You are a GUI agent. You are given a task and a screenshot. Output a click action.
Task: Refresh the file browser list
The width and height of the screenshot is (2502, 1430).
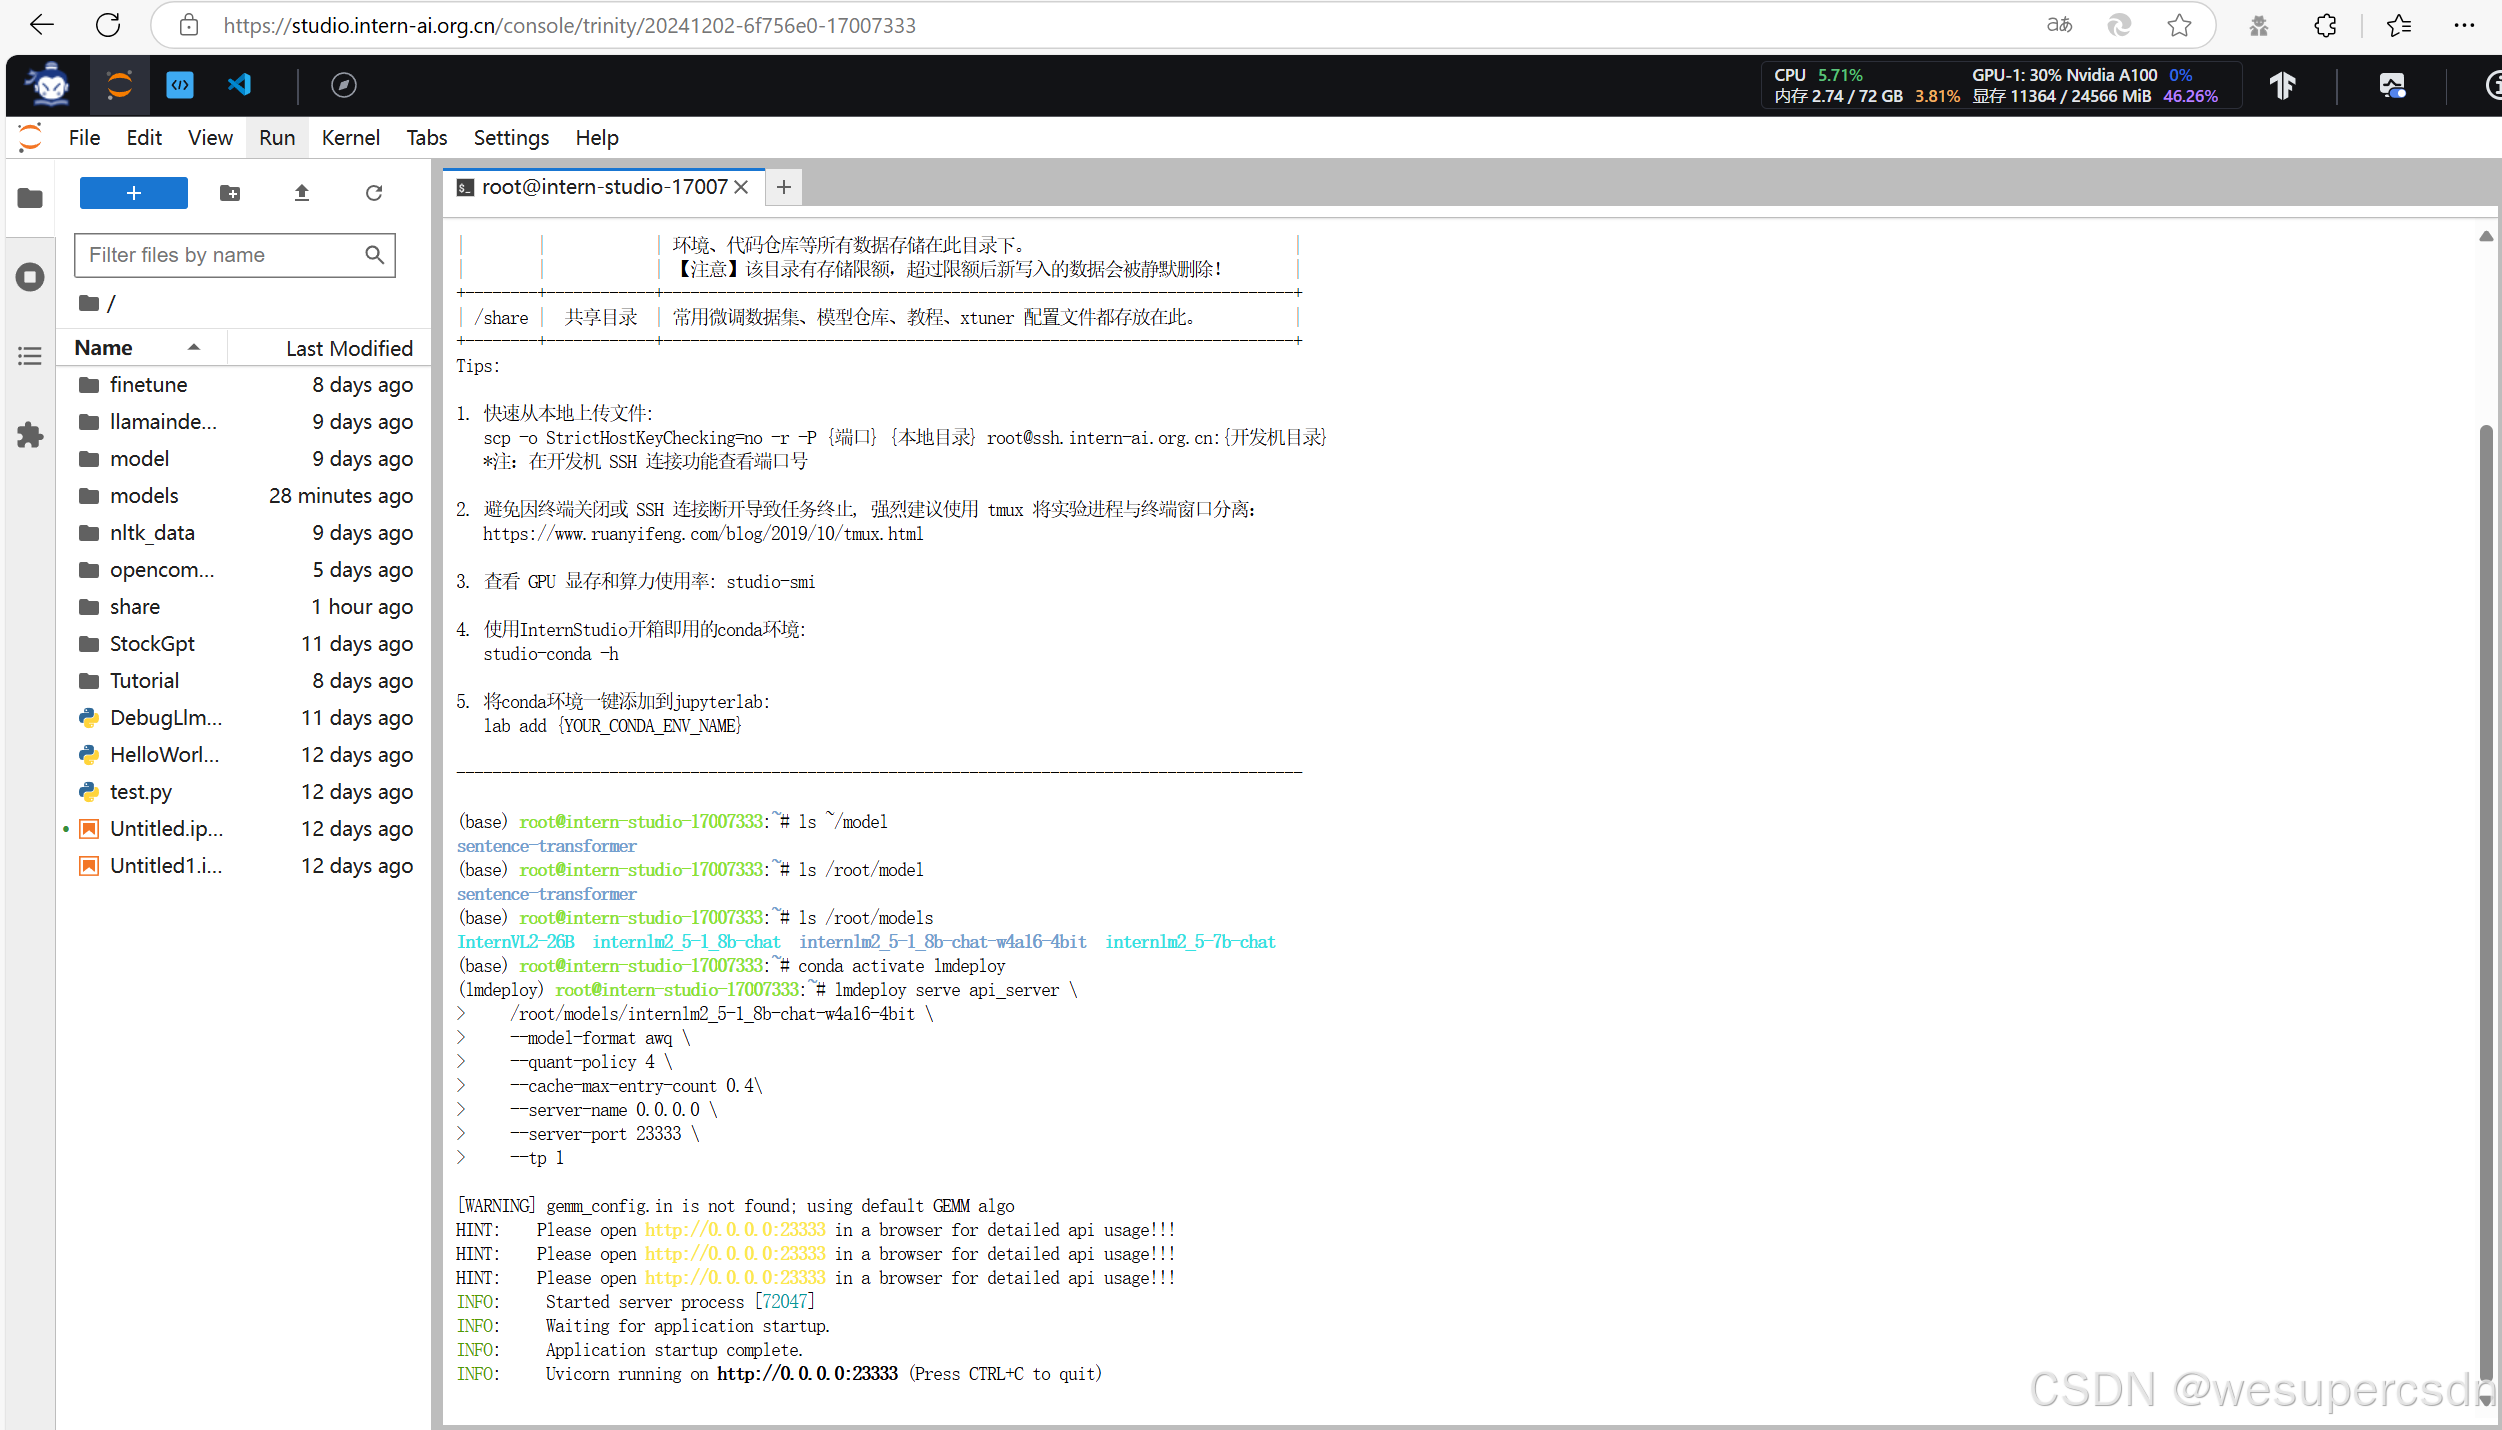point(374,193)
